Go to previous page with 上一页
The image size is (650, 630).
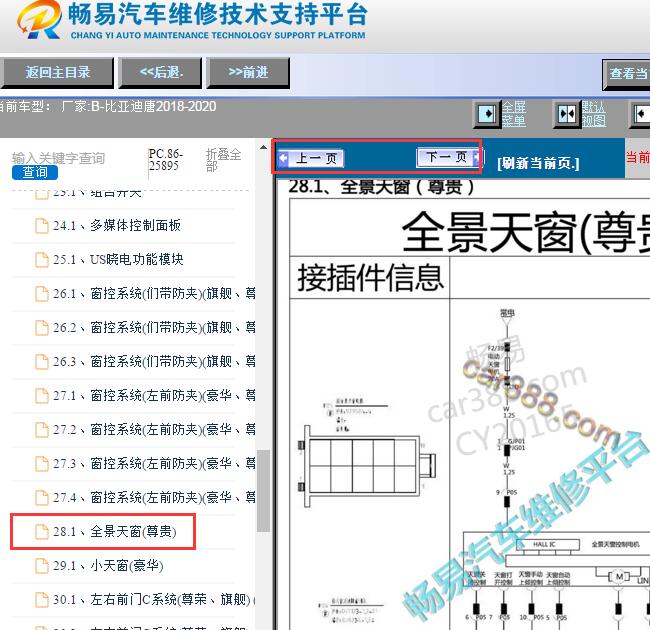(311, 158)
